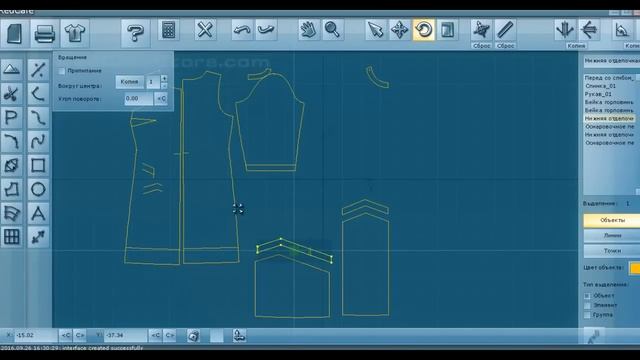Select the arrow pointer selection tool
The height and width of the screenshot is (360, 640).
point(376,30)
